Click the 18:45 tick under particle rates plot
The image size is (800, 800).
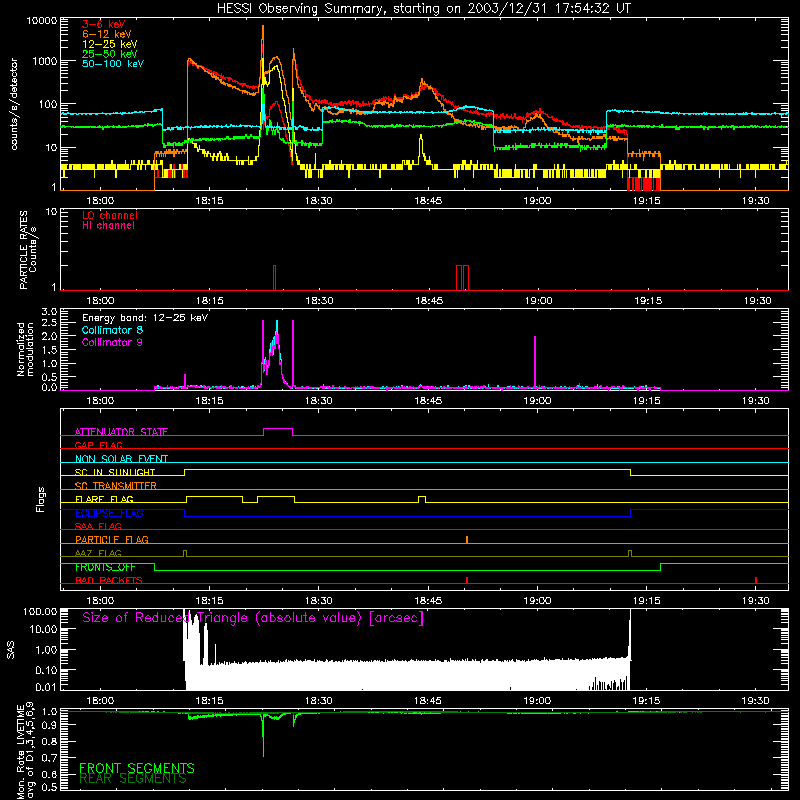click(429, 301)
